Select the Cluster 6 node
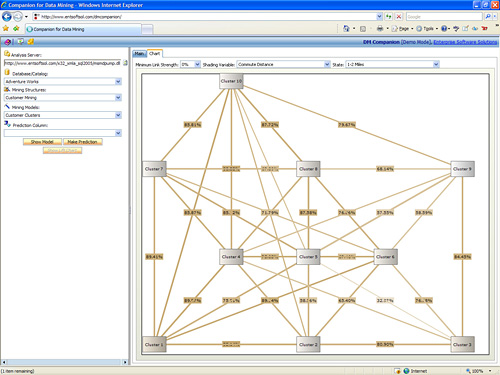 click(x=385, y=257)
